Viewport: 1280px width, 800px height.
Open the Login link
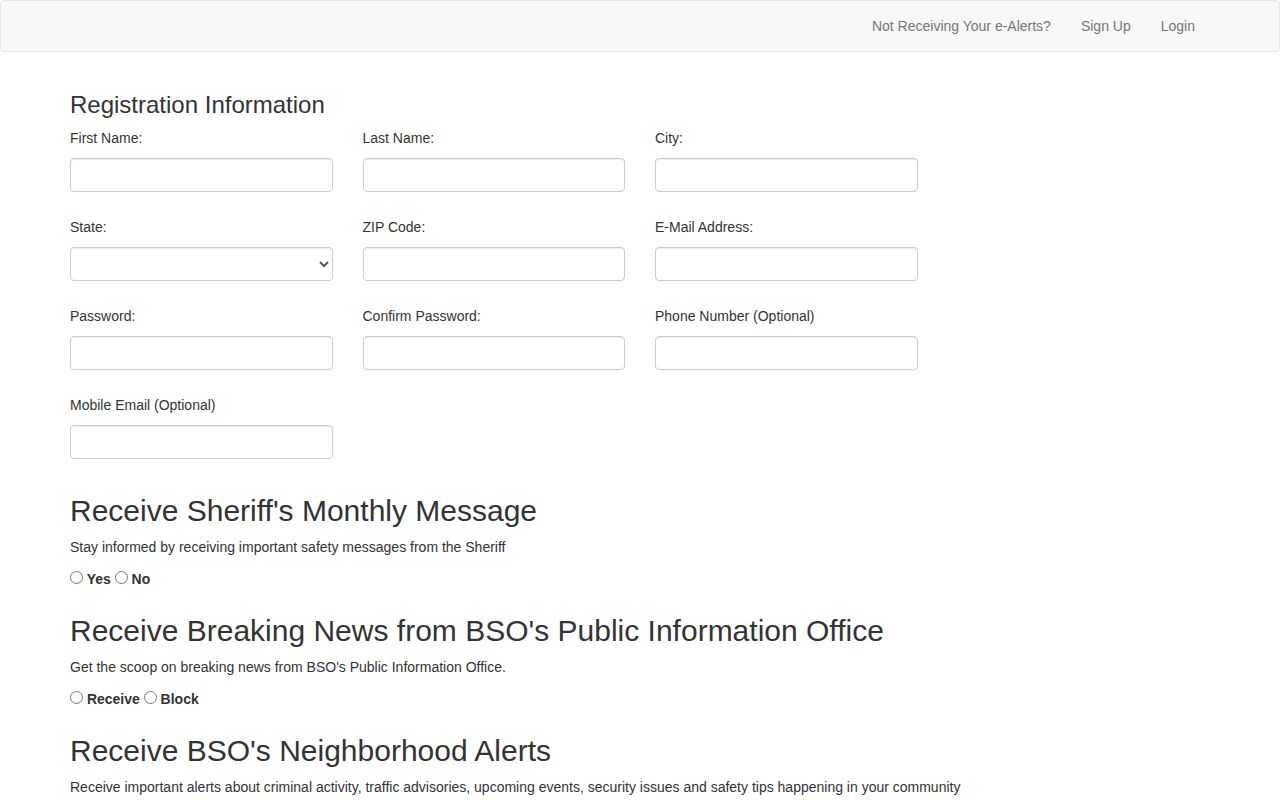tap(1177, 26)
